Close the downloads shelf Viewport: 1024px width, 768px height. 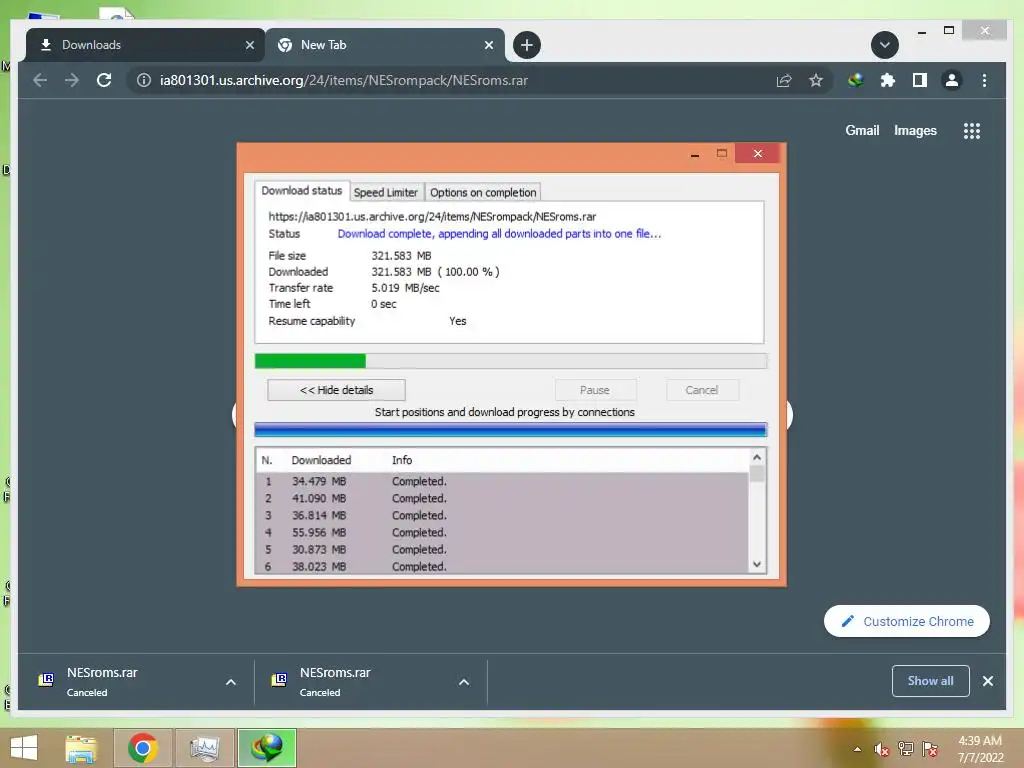[988, 681]
